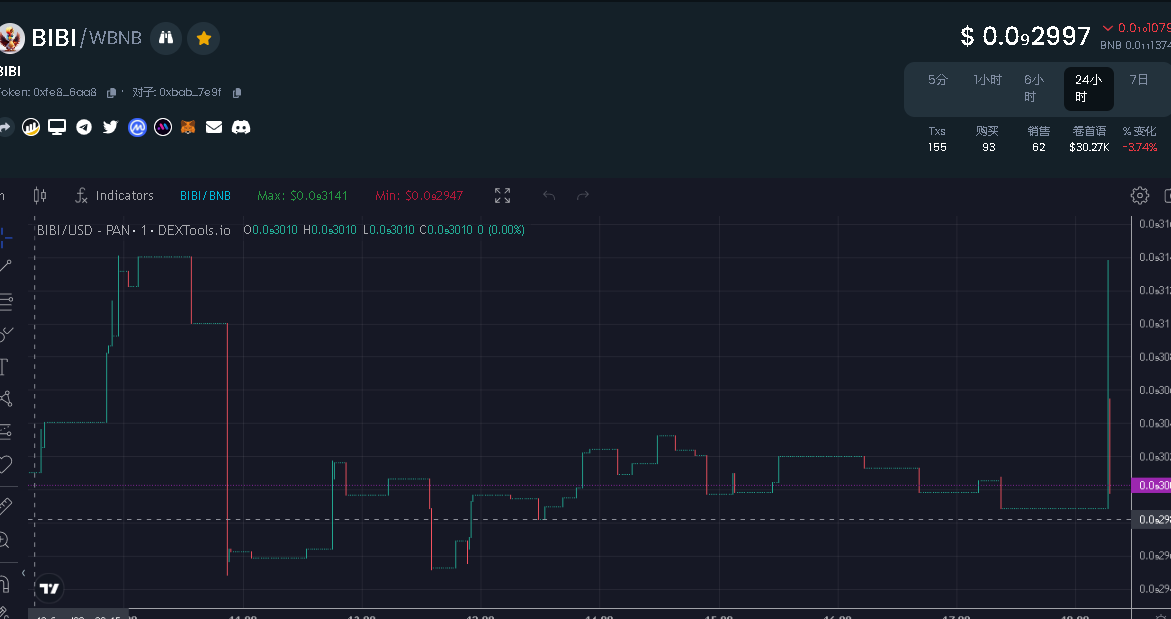1171x619 pixels.
Task: Open the candlestick chart style selector
Action: coord(40,196)
